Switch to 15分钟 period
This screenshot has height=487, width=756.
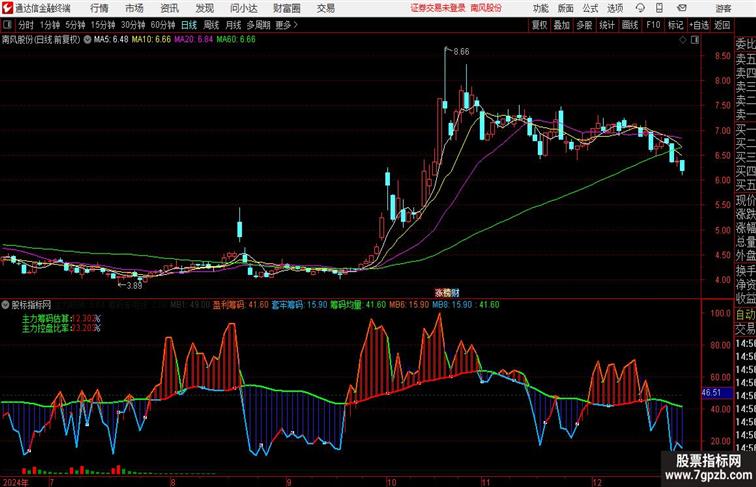coord(103,25)
